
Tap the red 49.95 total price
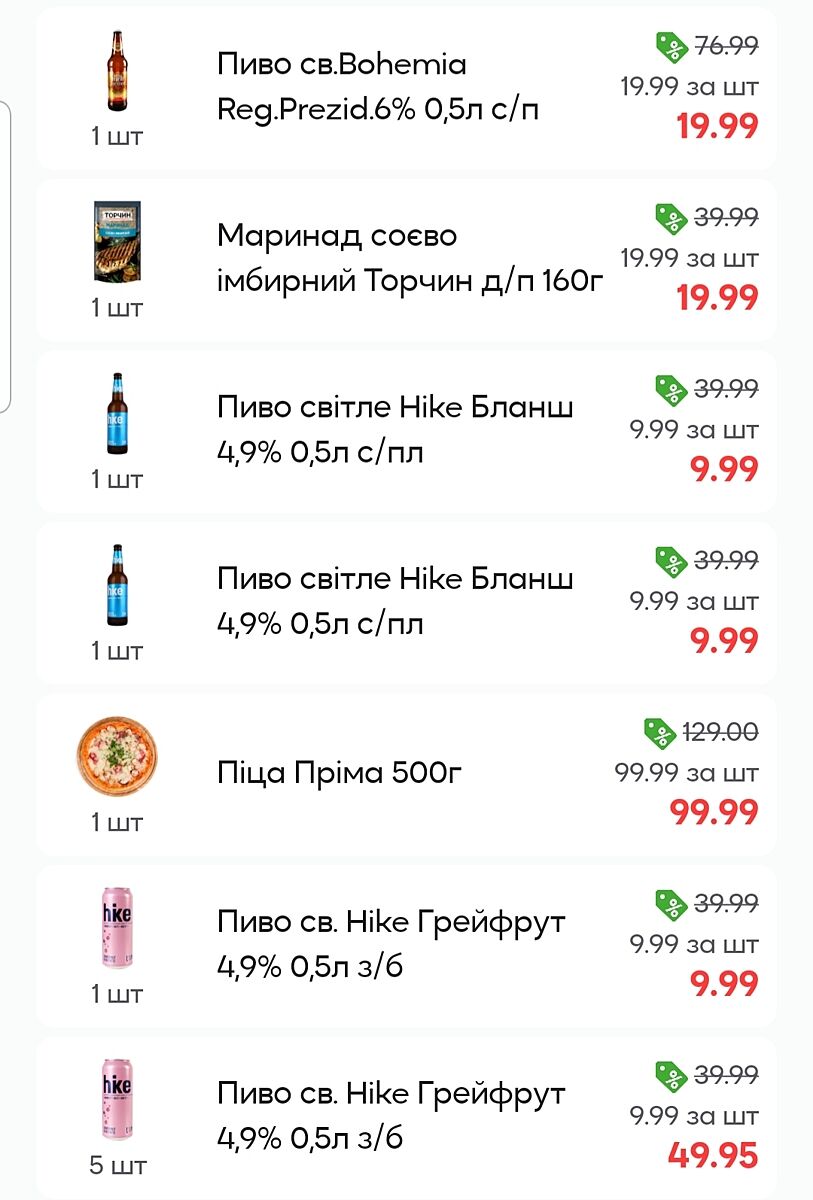(712, 1155)
